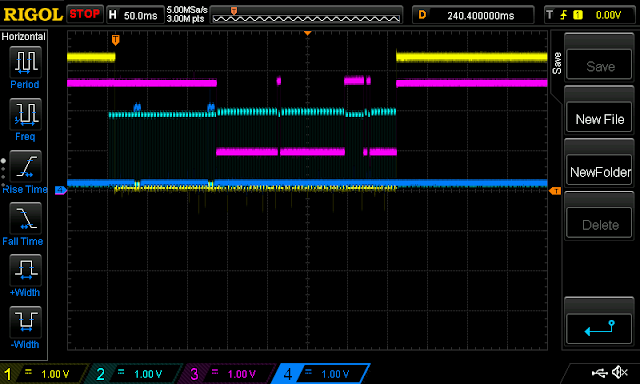Click the New File button
The image size is (640, 384).
[599, 118]
